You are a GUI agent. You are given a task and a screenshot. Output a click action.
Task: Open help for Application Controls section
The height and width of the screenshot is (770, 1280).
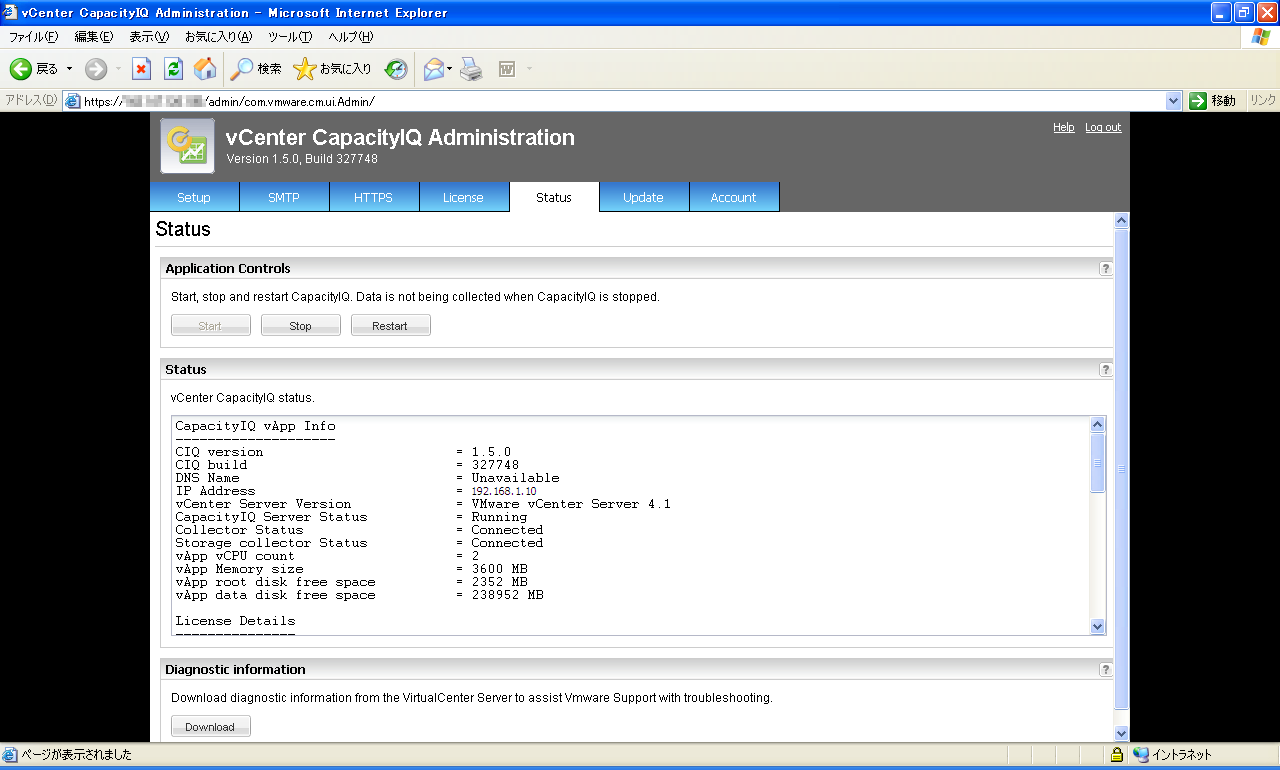(1105, 268)
